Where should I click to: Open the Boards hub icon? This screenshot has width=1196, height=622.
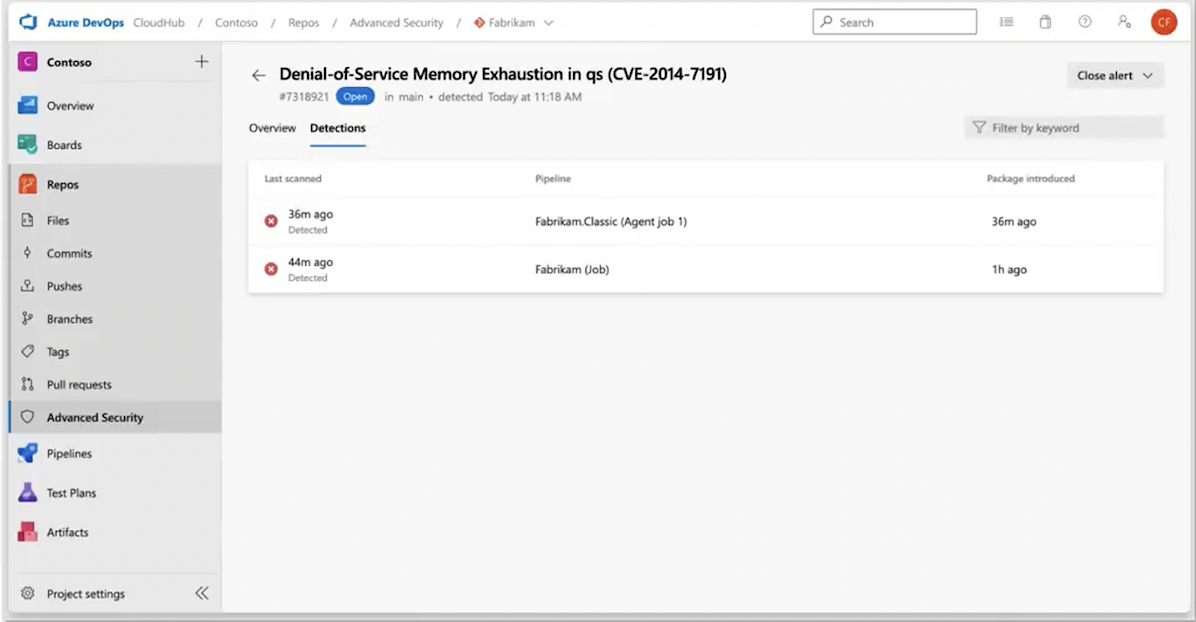(28, 145)
